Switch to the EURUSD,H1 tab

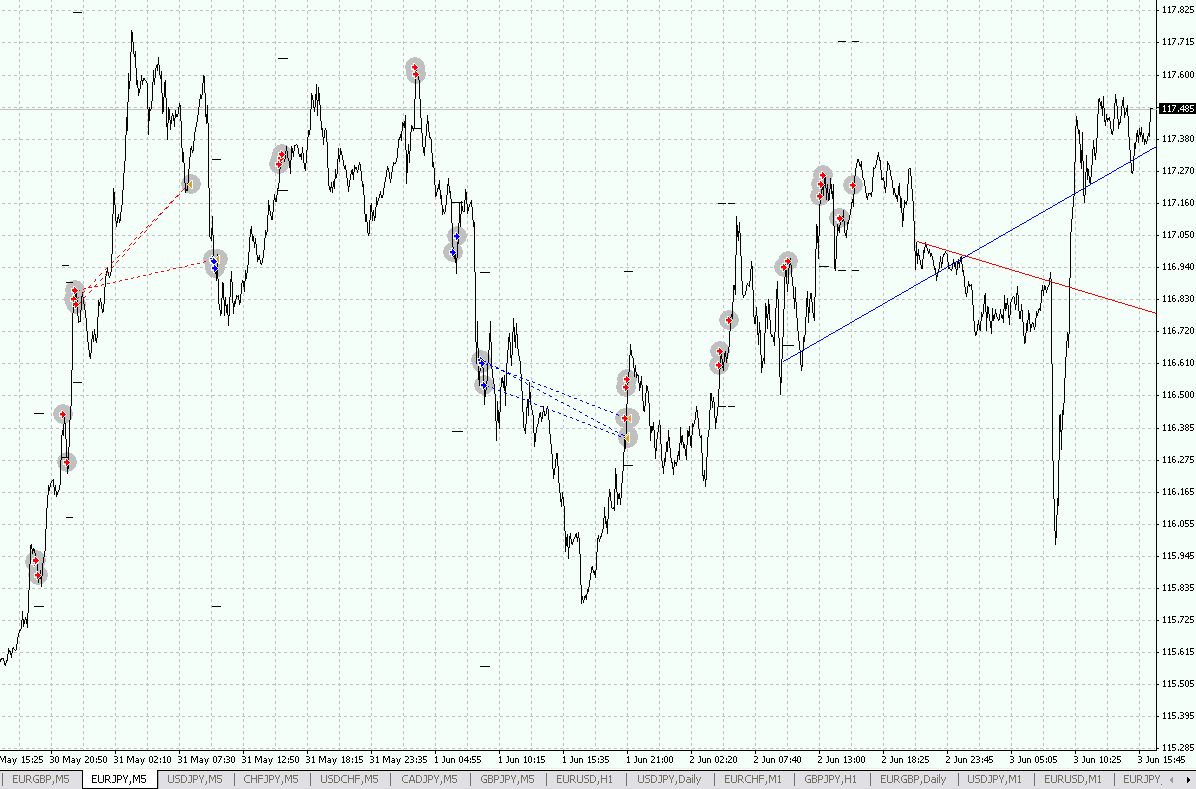584,779
